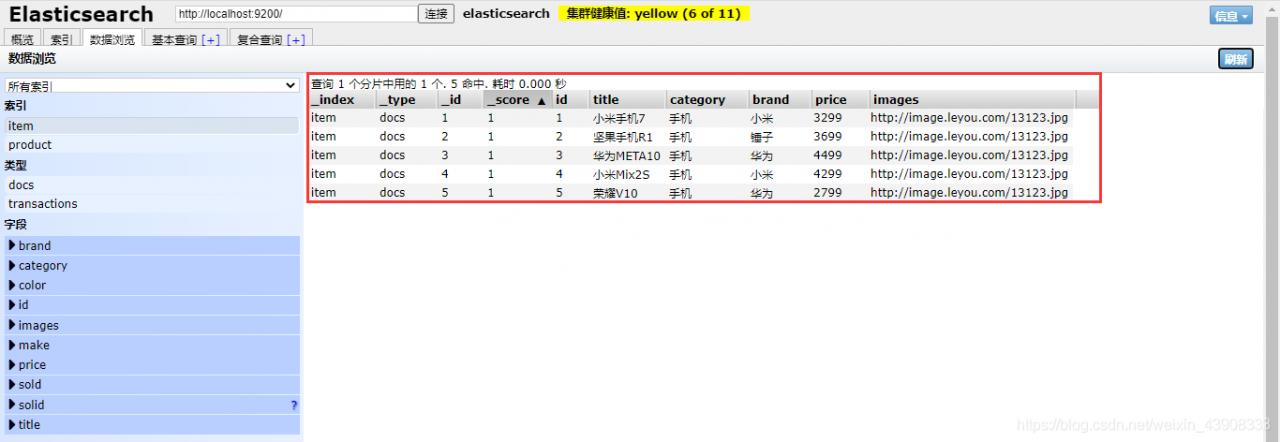The height and width of the screenshot is (442, 1280).
Task: Click the help question mark beside solid field
Action: [294, 405]
